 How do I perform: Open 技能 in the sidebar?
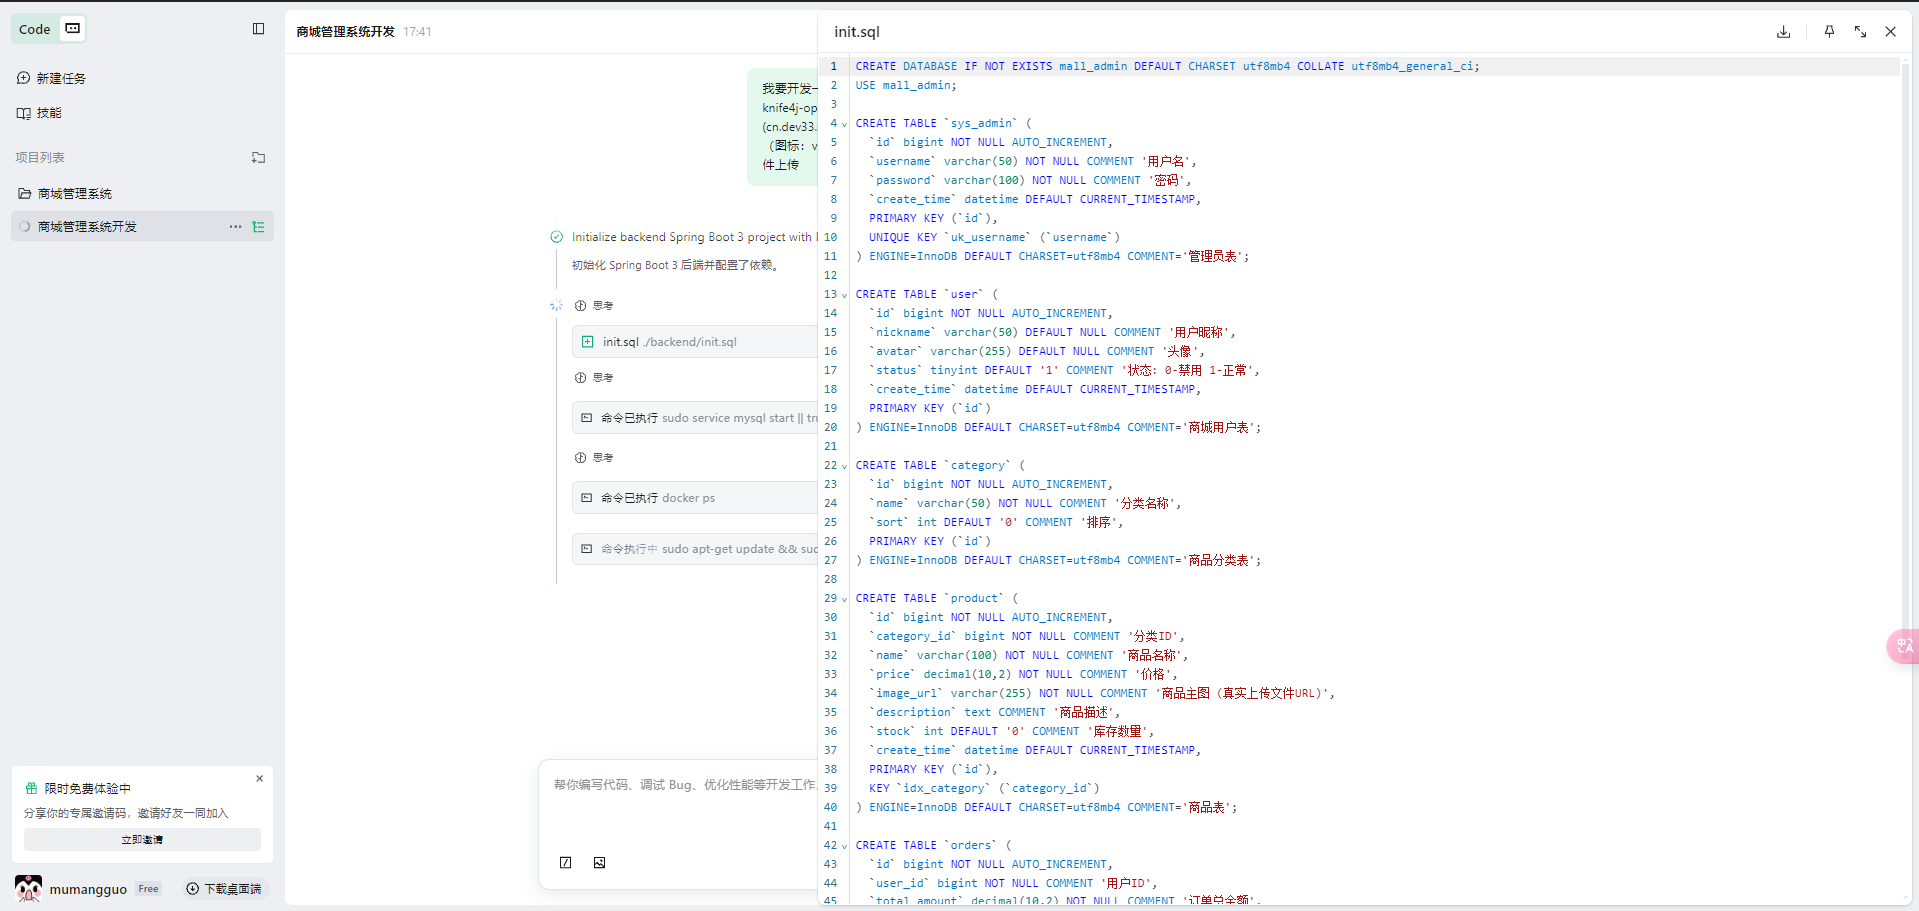pos(48,113)
